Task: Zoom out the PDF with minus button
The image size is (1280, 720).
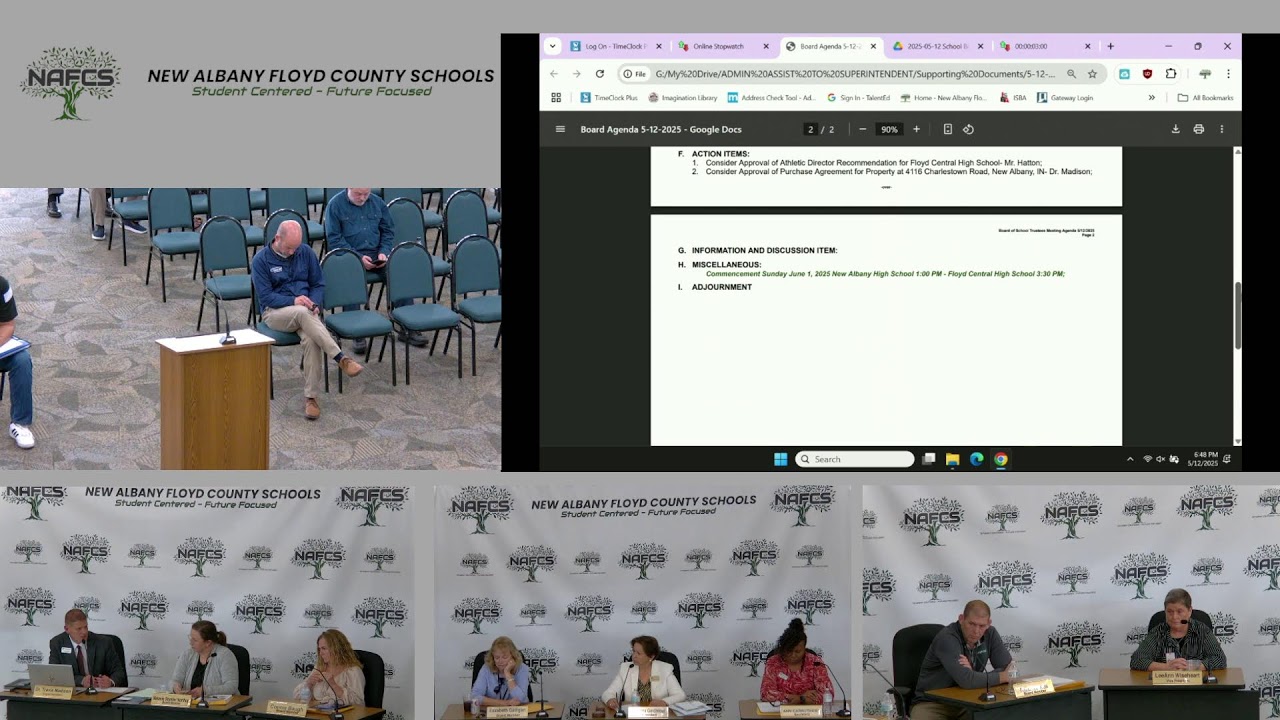Action: (x=863, y=129)
